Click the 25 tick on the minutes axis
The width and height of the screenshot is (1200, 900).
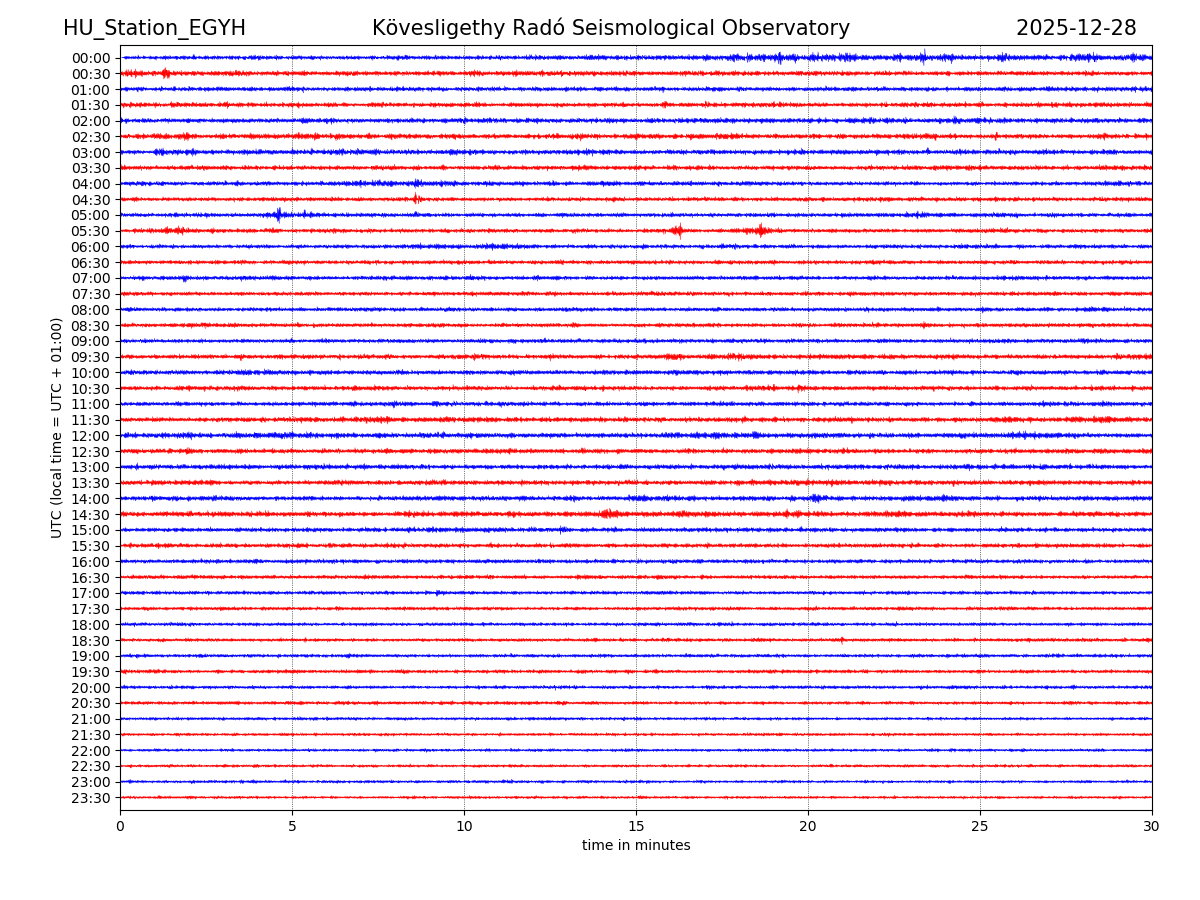(x=980, y=827)
